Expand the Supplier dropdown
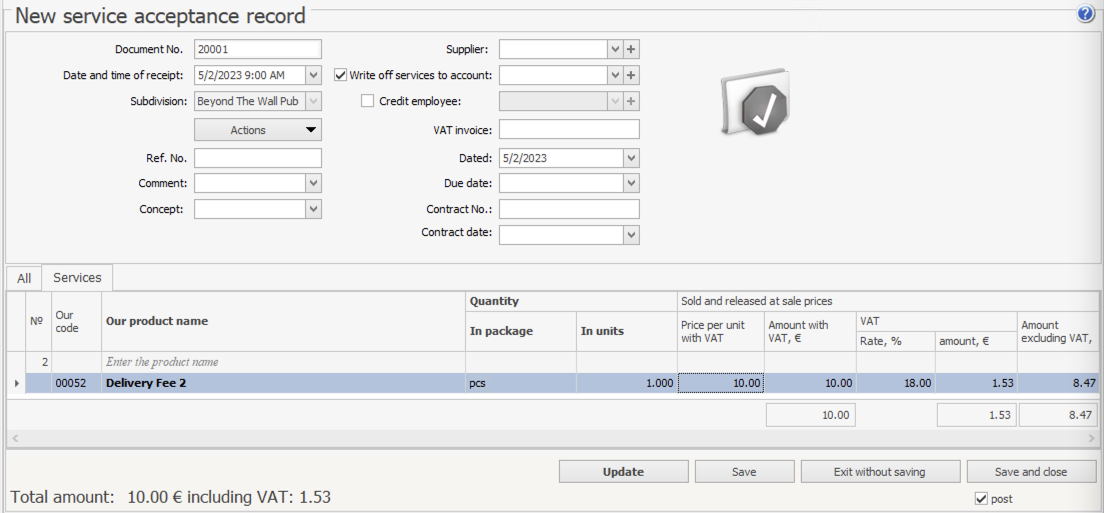The width and height of the screenshot is (1104, 513). (x=614, y=49)
